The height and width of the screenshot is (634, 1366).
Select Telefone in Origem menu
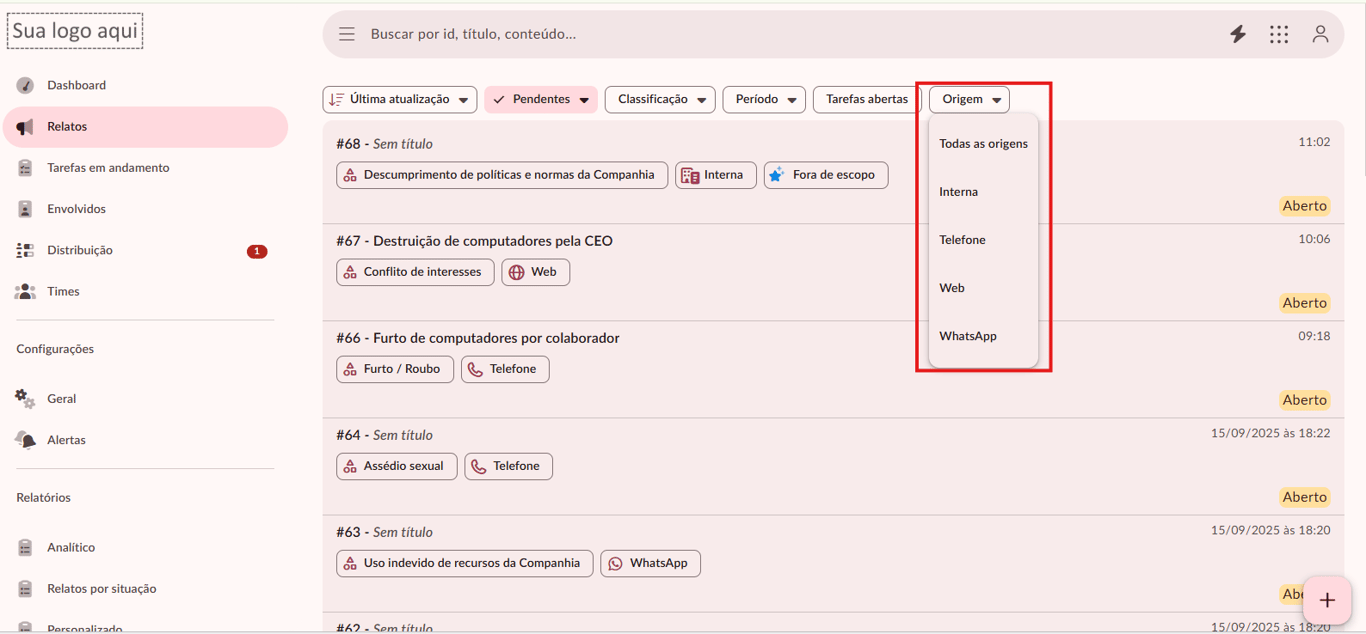point(984,240)
